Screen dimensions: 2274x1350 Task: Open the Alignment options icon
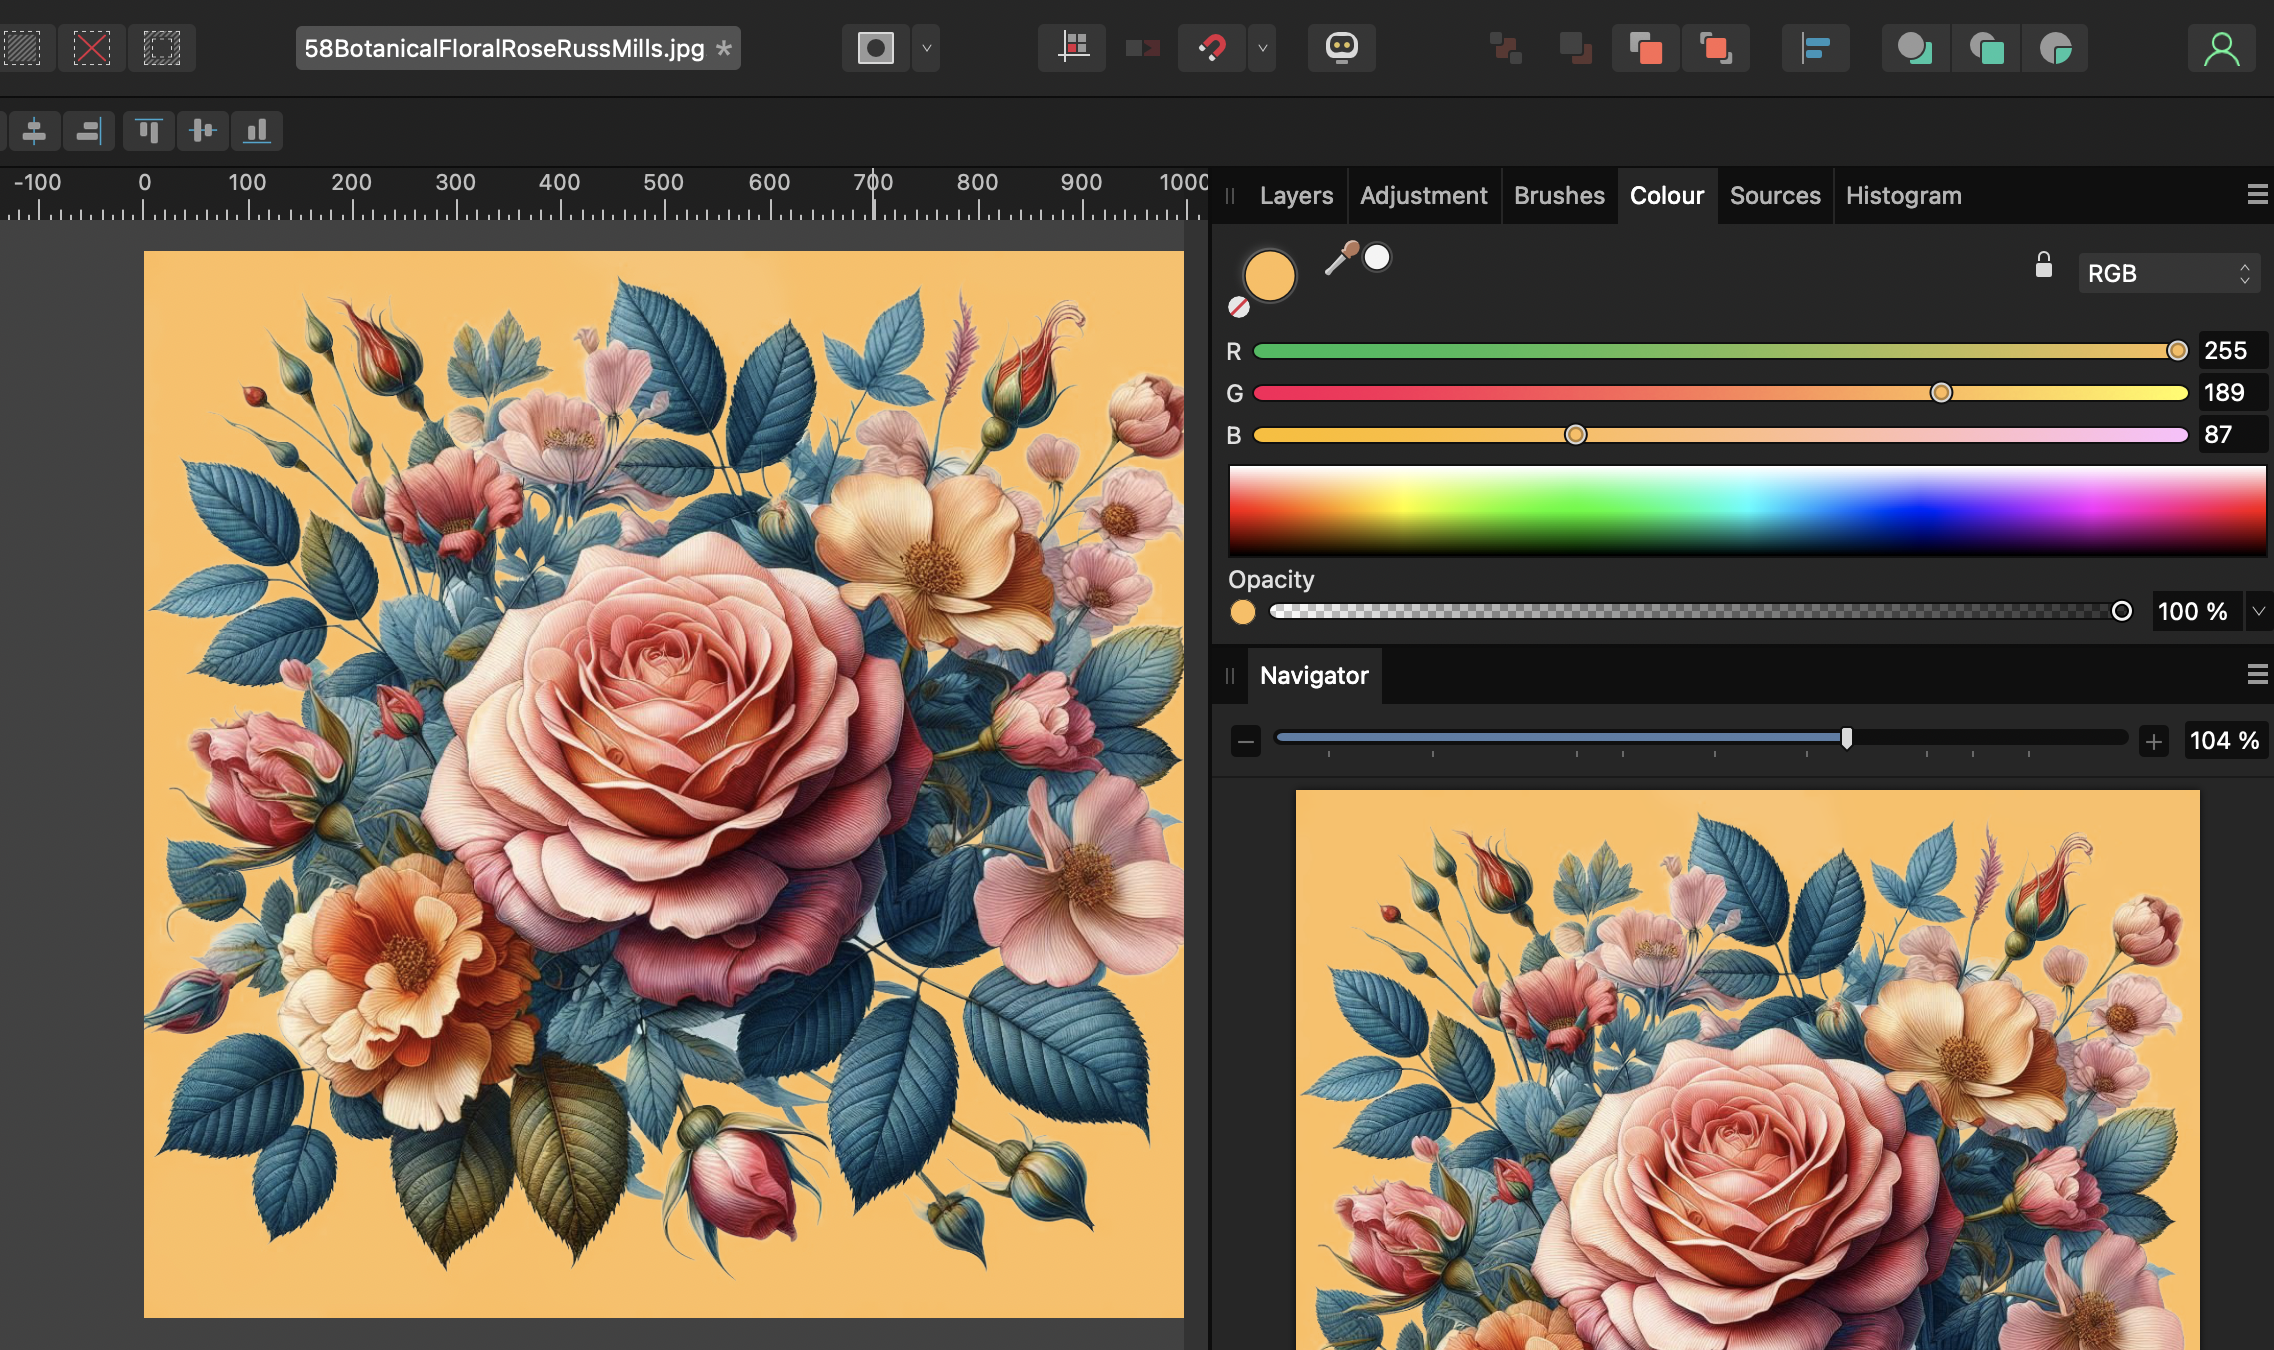pyautogui.click(x=1815, y=48)
